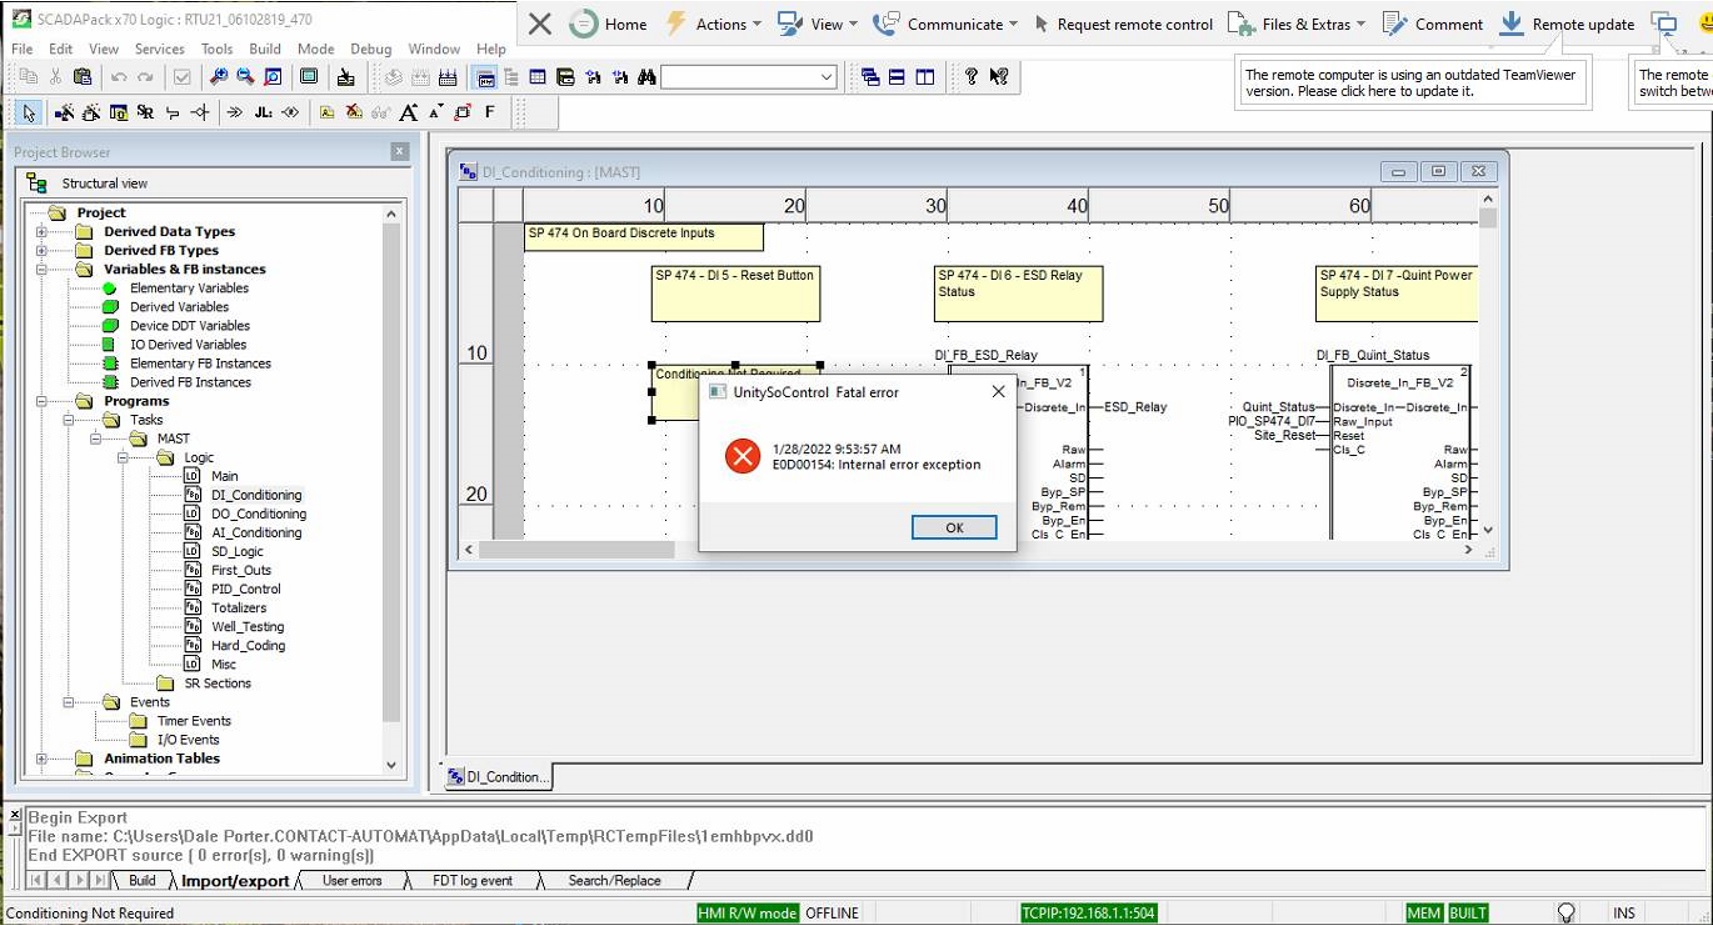Click OK in the Fatal error dialog
This screenshot has height=925, width=1713.
click(x=954, y=527)
